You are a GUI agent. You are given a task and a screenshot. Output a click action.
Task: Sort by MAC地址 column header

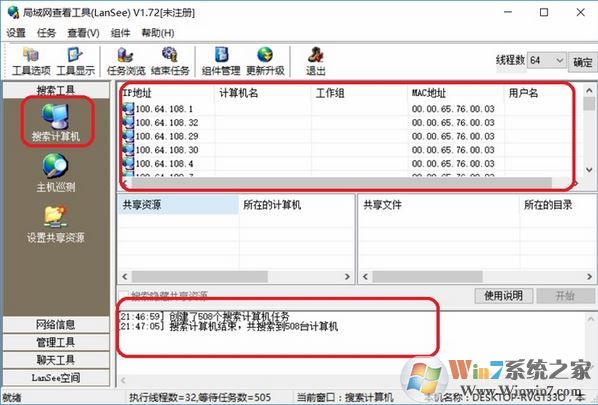click(x=456, y=93)
